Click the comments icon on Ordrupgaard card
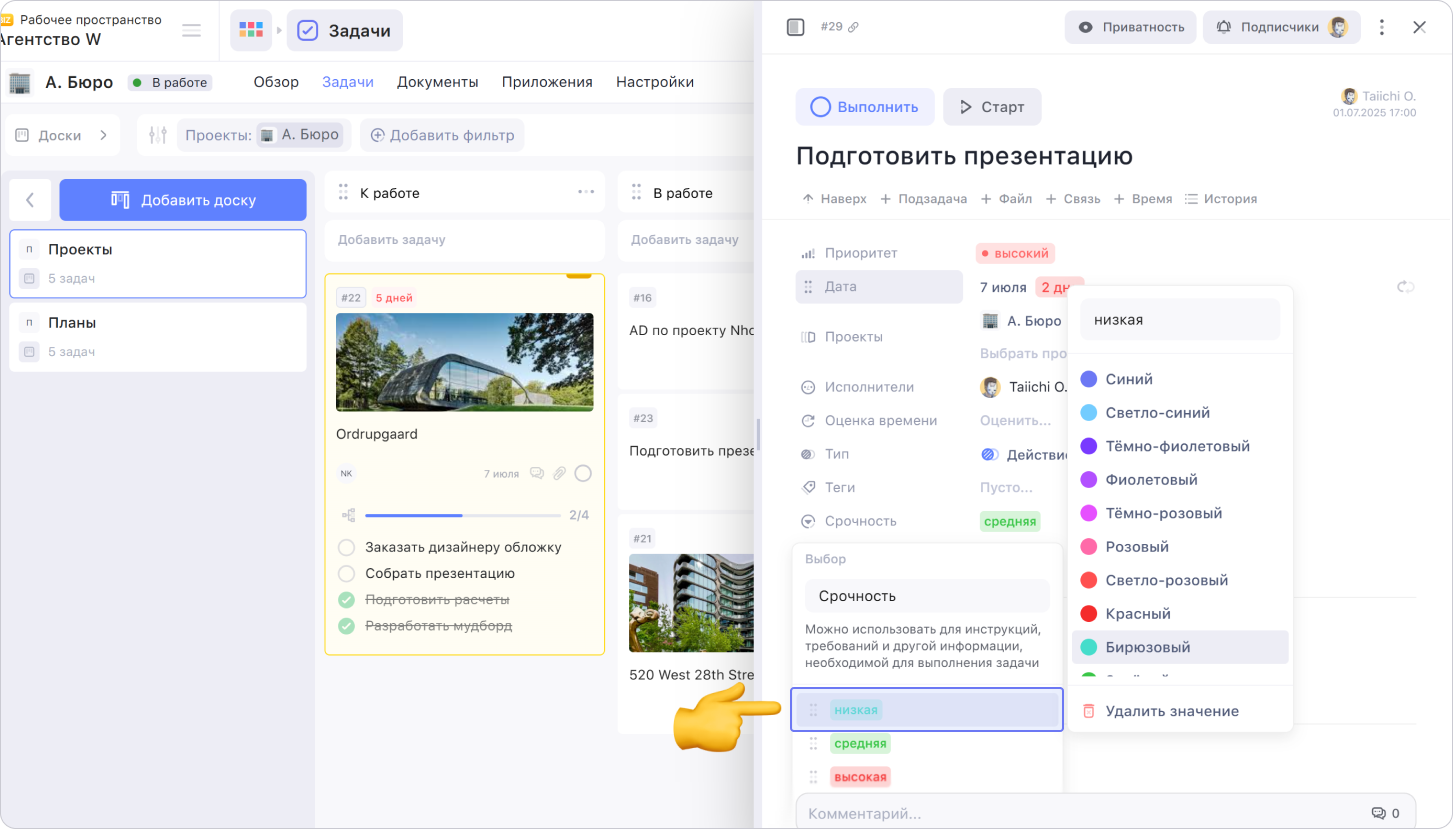The image size is (1453, 829). click(x=537, y=473)
